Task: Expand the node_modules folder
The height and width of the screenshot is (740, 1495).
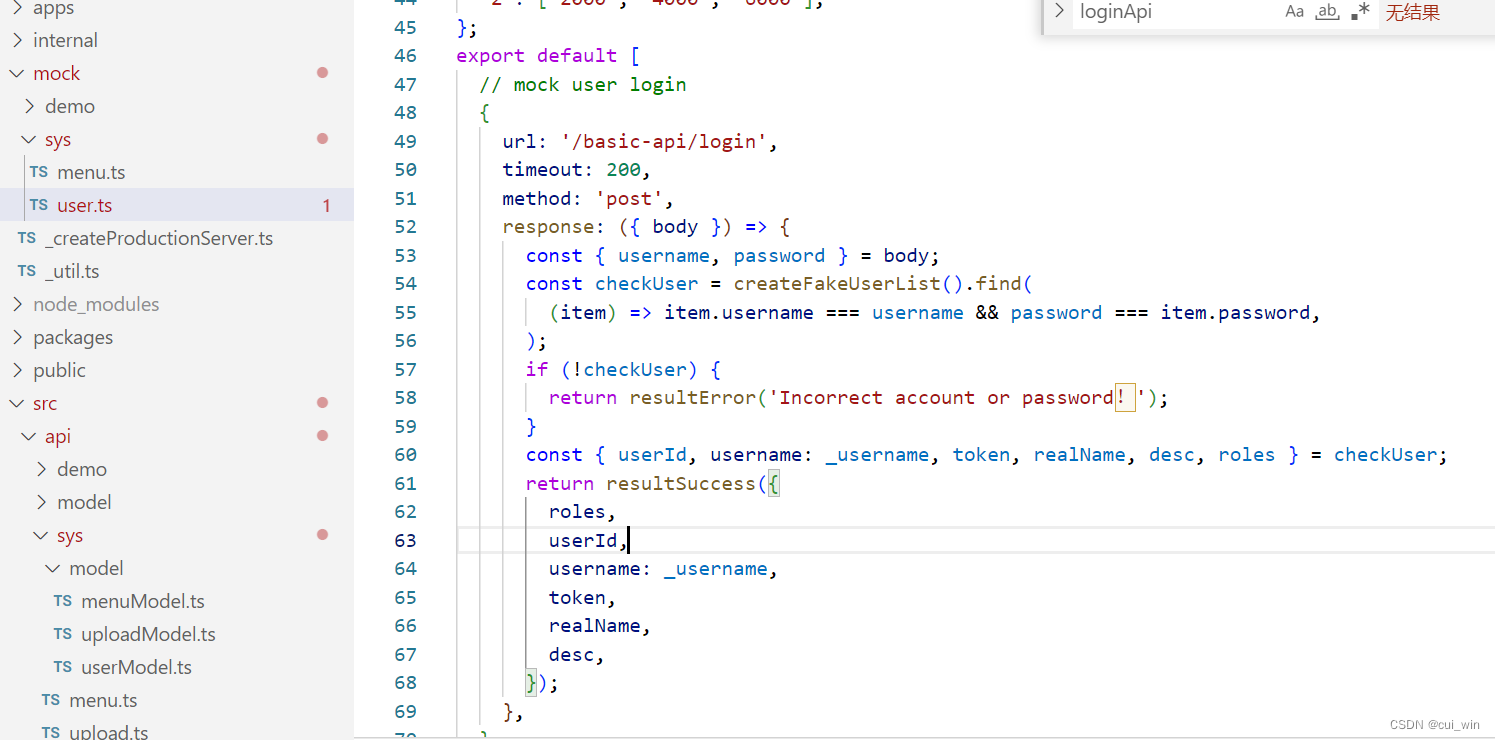Action: point(17,304)
